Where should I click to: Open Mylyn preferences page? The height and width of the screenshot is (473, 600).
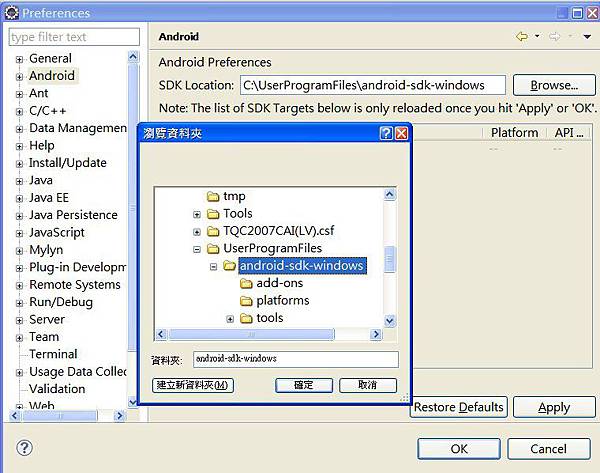point(46,250)
